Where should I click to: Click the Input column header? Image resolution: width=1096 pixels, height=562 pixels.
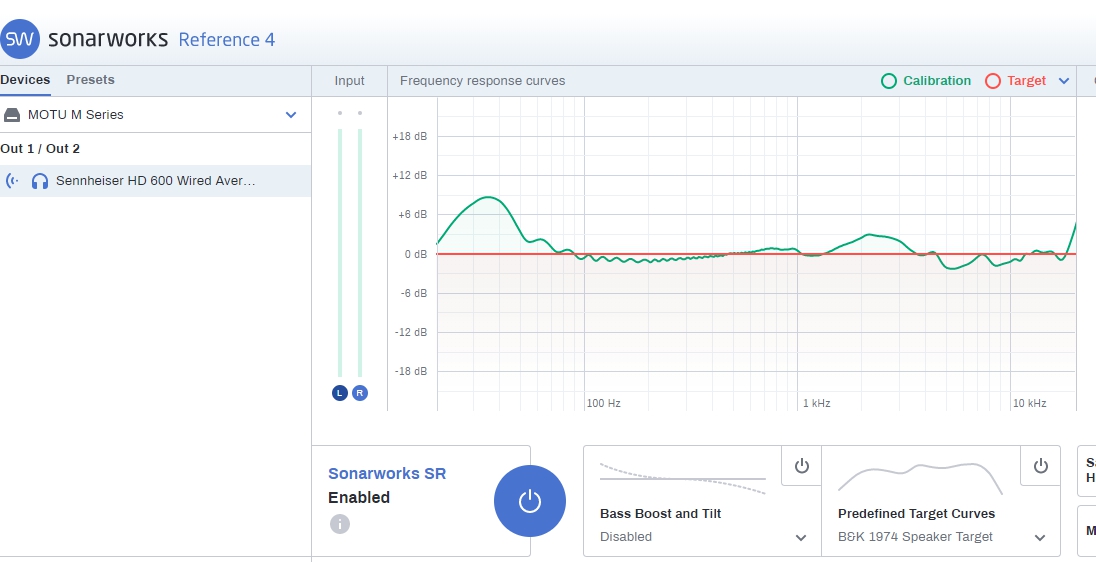349,81
